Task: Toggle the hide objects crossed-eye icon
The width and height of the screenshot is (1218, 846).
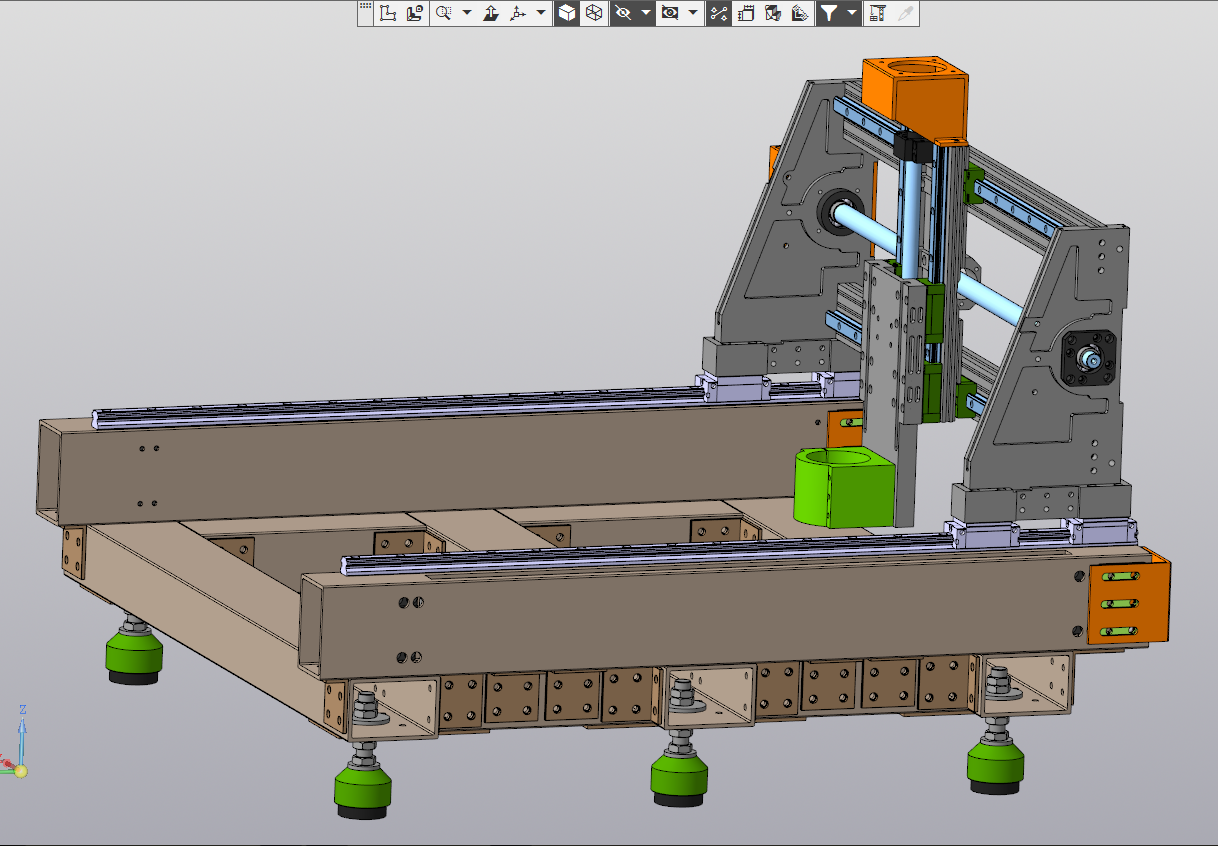Action: pyautogui.click(x=623, y=13)
